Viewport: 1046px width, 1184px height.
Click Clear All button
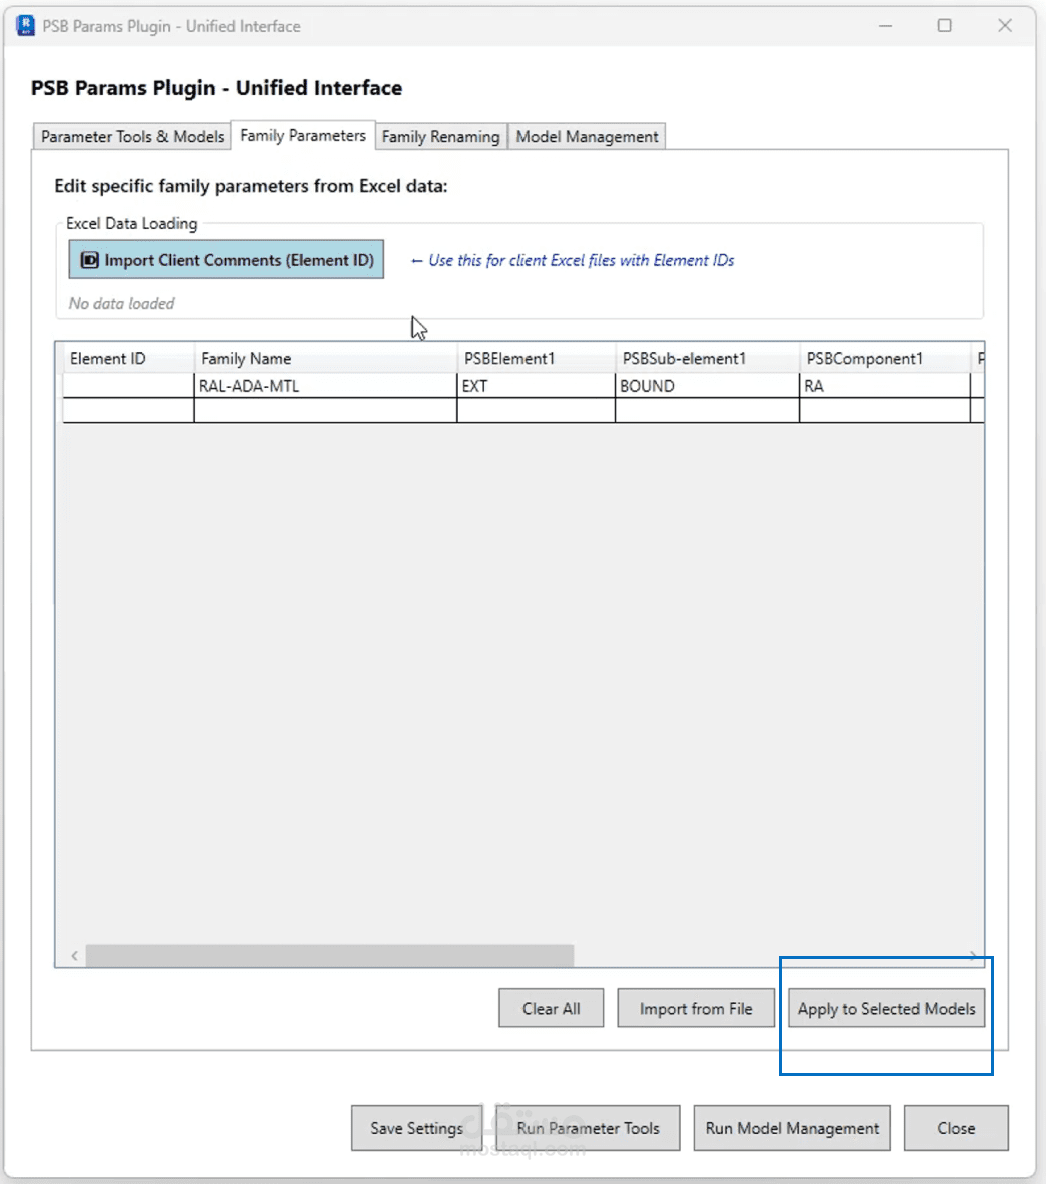tap(551, 1009)
